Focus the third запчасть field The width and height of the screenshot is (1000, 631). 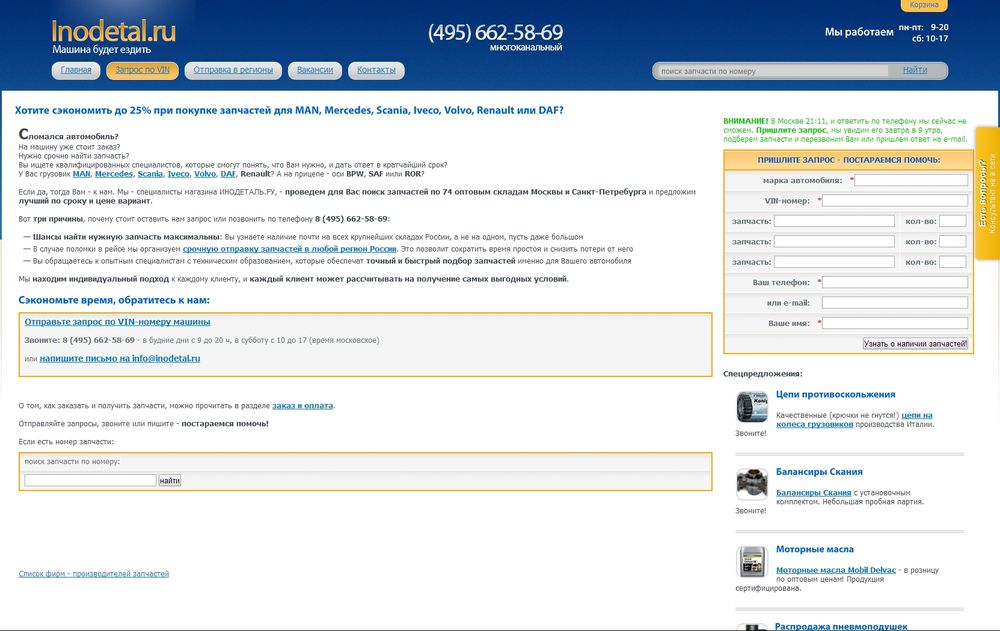(x=834, y=262)
